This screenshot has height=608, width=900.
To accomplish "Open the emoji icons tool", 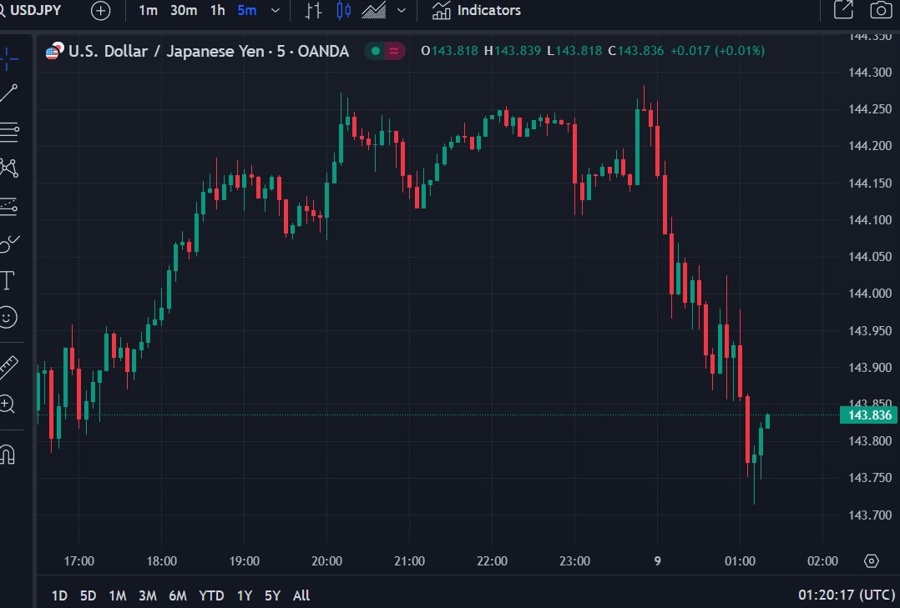I will [8, 317].
